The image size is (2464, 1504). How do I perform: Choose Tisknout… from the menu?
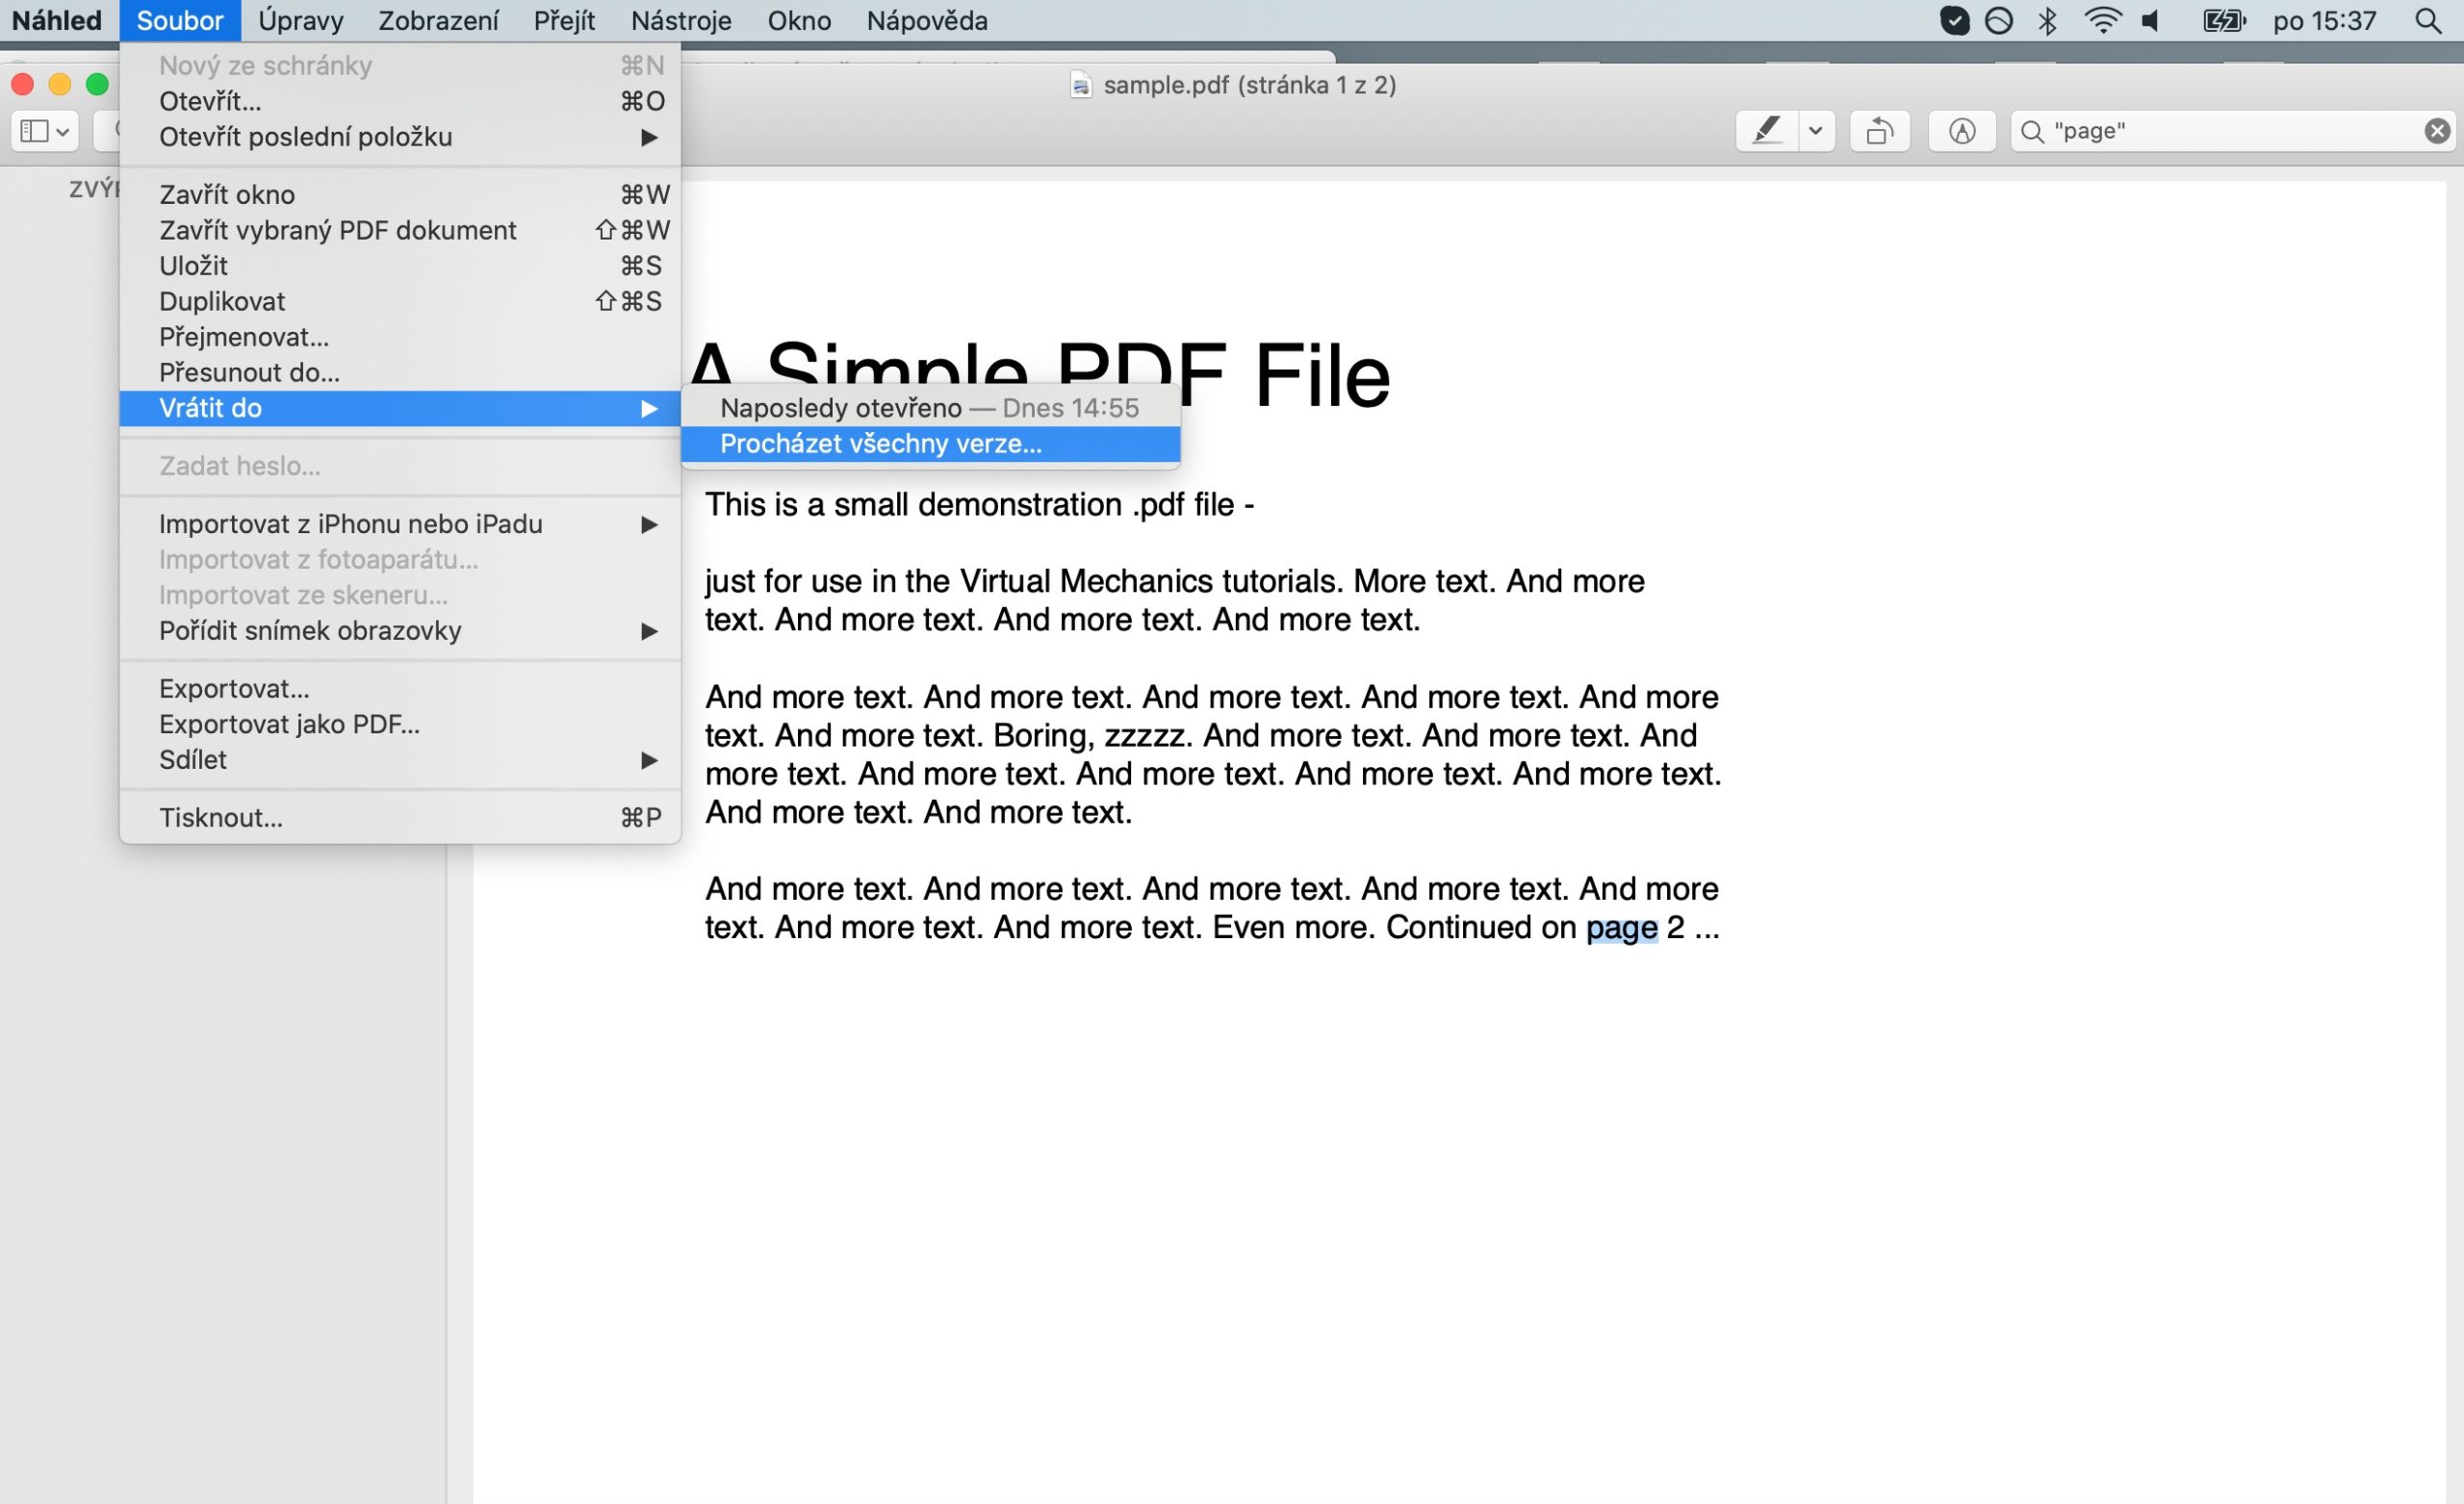click(221, 818)
